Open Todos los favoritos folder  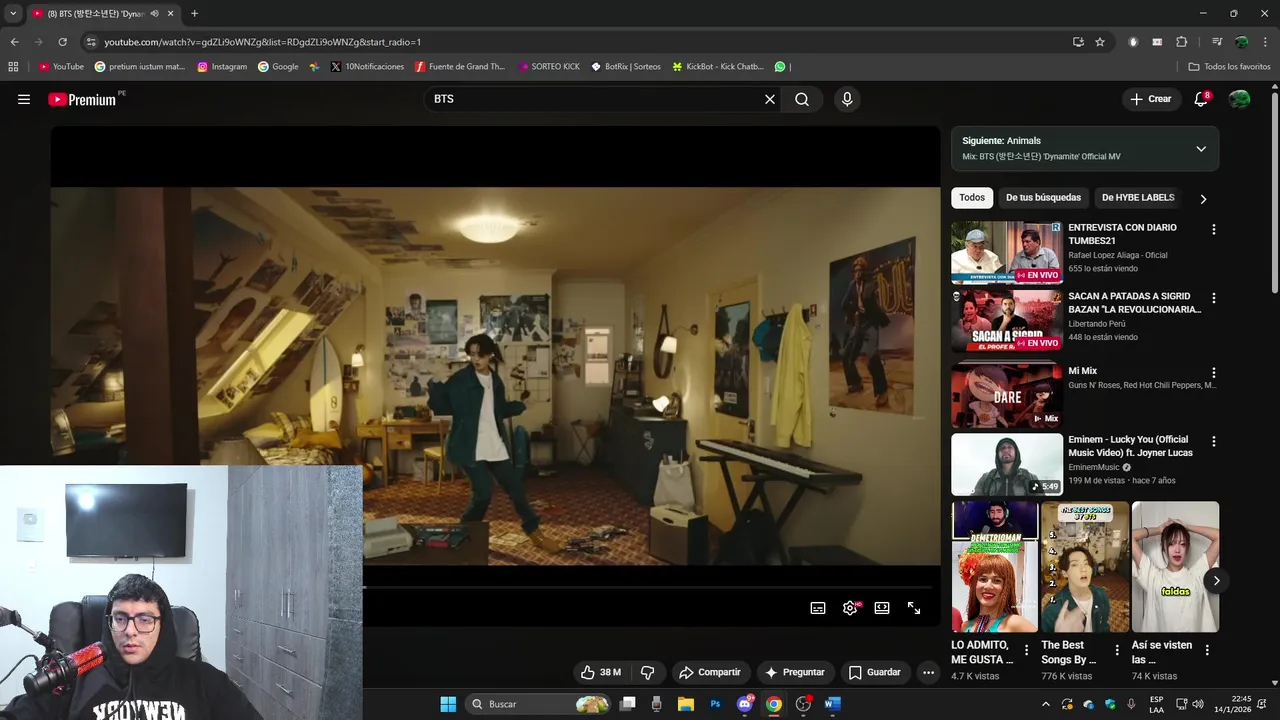point(1229,67)
